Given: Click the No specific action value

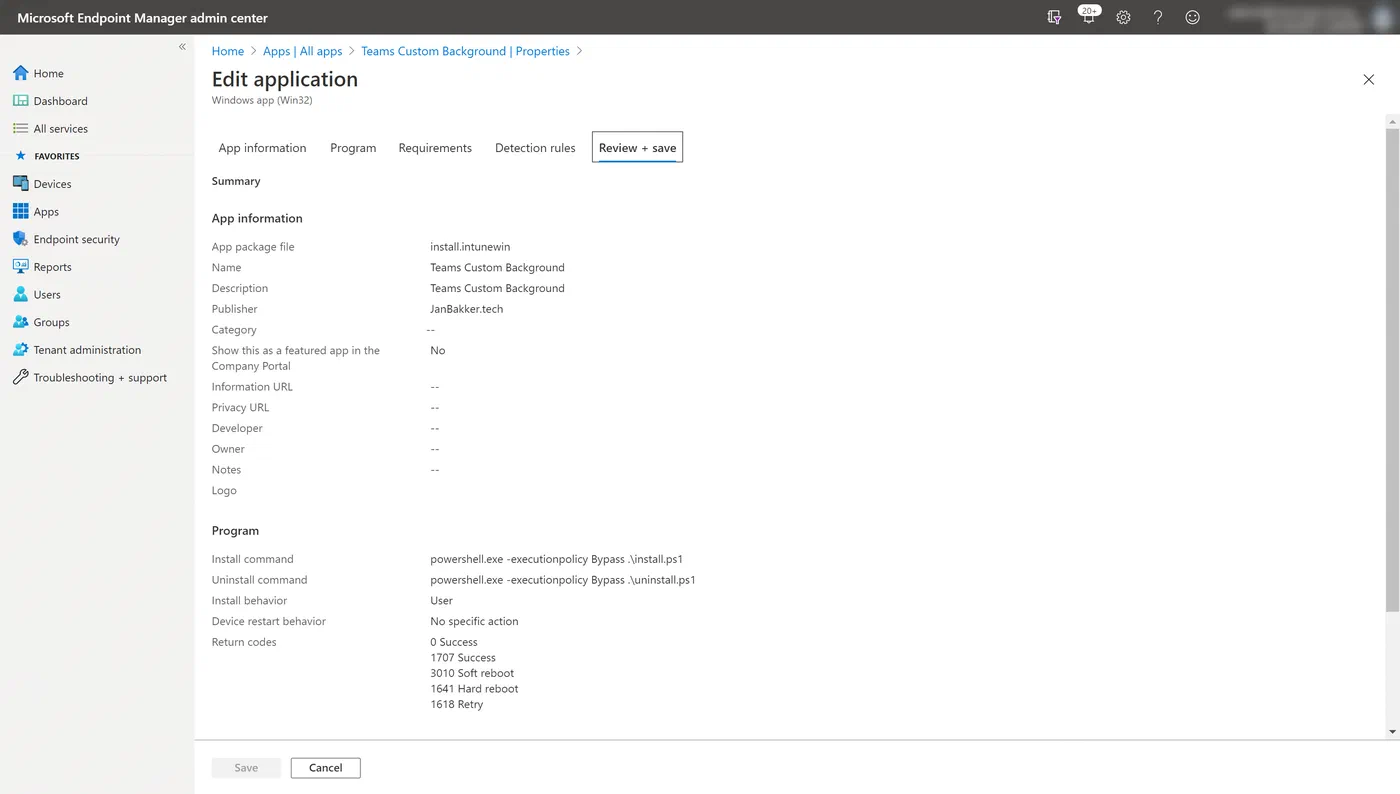Looking at the screenshot, I should click(474, 621).
